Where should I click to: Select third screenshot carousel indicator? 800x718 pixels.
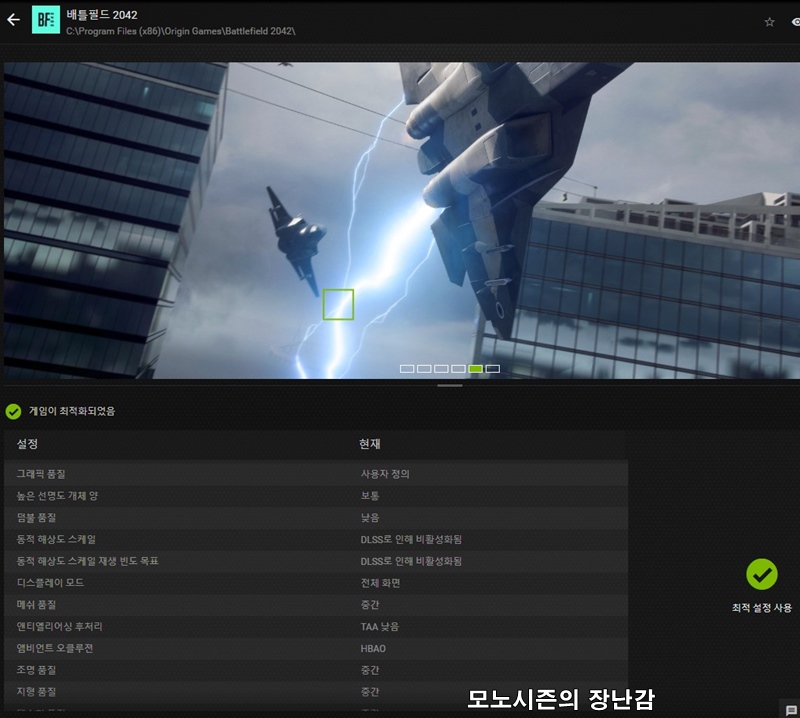pyautogui.click(x=441, y=368)
